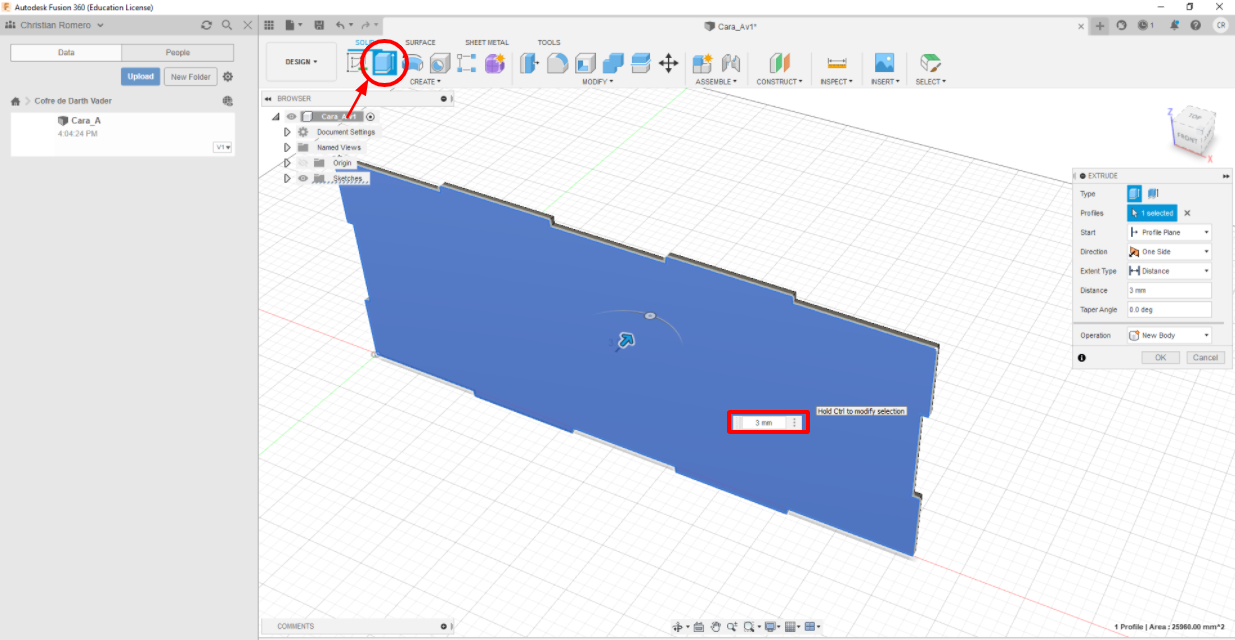1235x640 pixels.
Task: Click the Save icon
Action: click(319, 25)
